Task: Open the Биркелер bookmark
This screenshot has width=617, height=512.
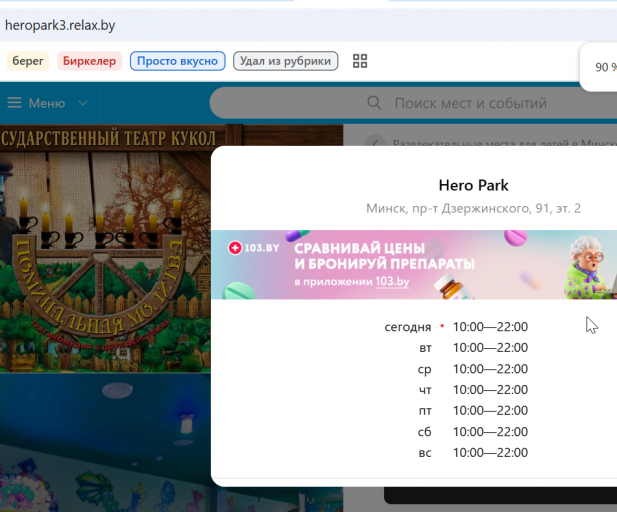Action: (89, 61)
